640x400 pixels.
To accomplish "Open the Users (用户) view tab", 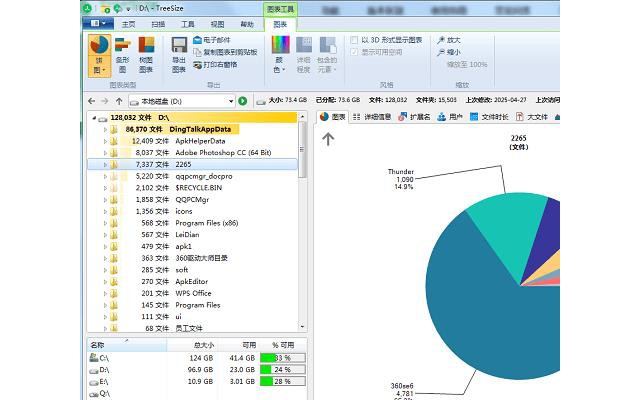I will click(449, 117).
